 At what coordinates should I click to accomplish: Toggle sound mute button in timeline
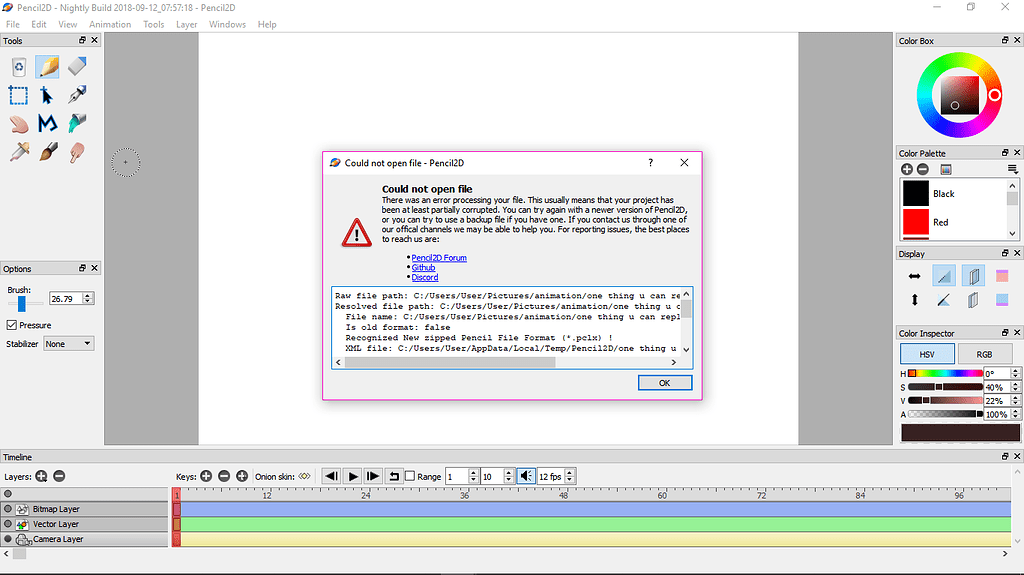(x=526, y=476)
